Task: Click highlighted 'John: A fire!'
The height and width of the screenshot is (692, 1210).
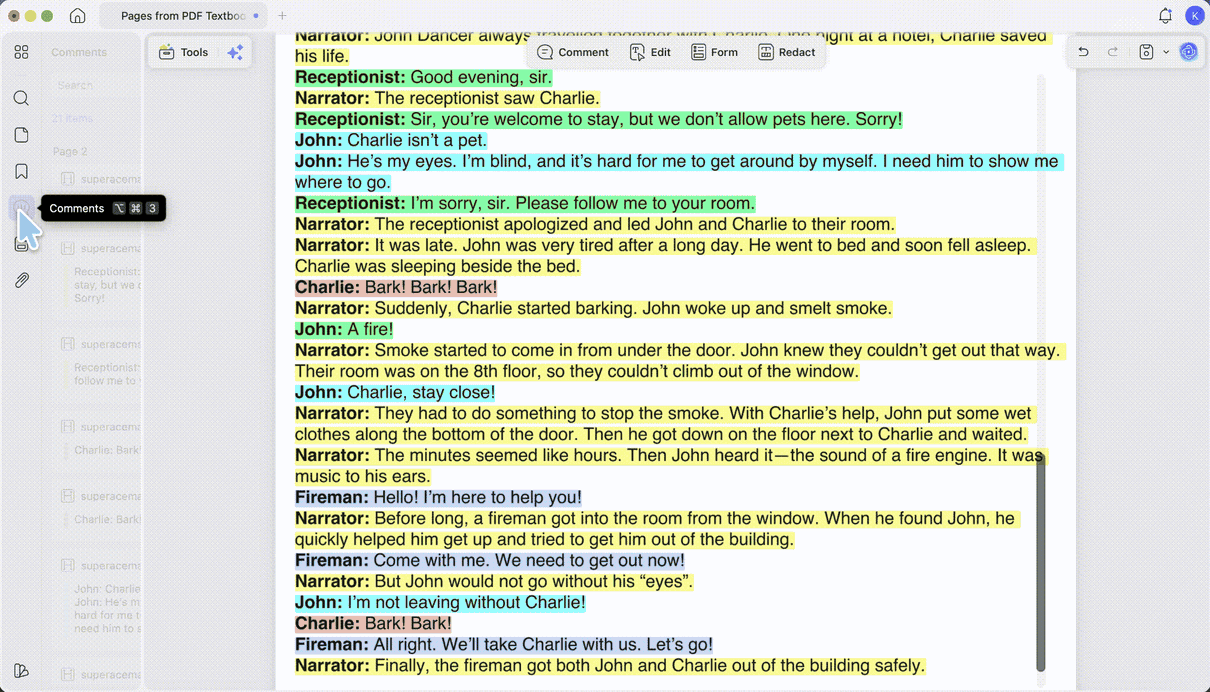Action: pyautogui.click(x=344, y=329)
